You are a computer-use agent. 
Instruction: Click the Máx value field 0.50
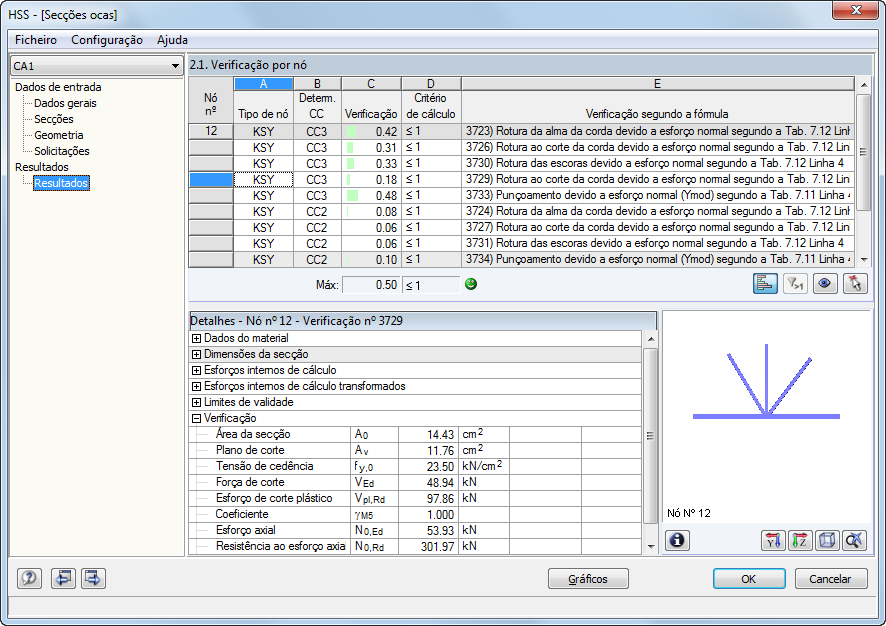coord(371,285)
